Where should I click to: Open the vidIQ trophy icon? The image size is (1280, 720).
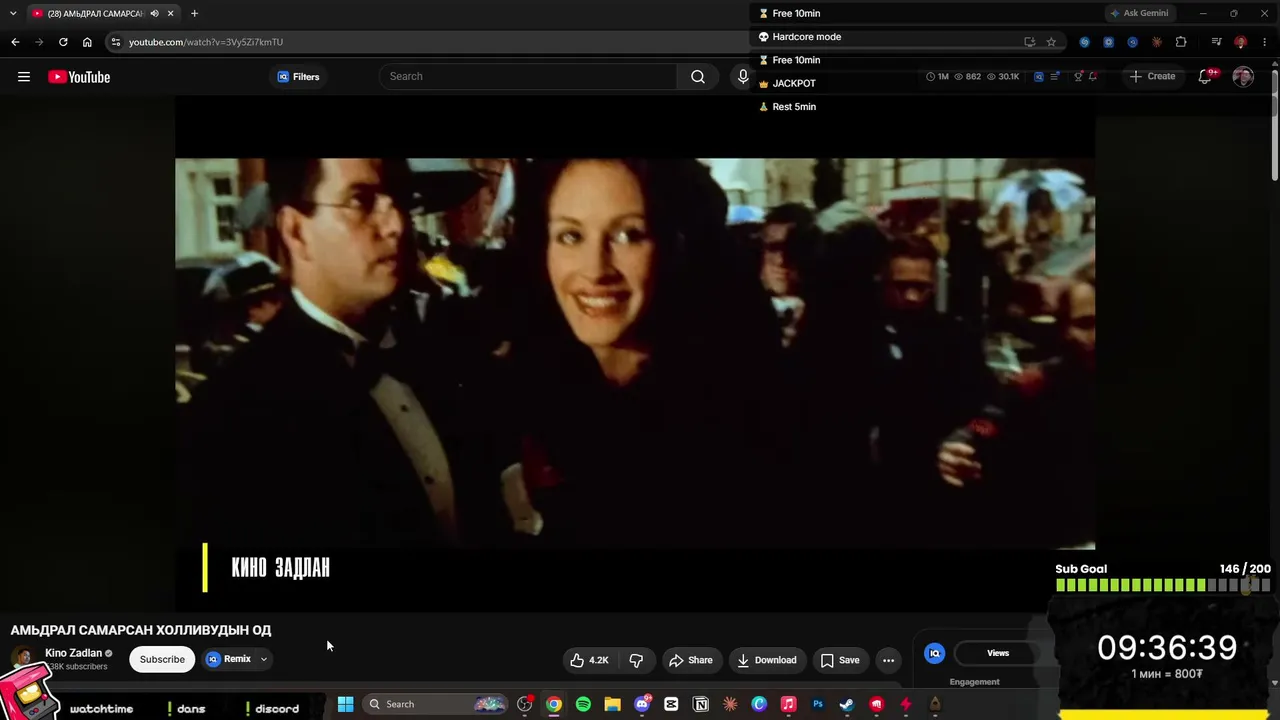[x=1078, y=77]
